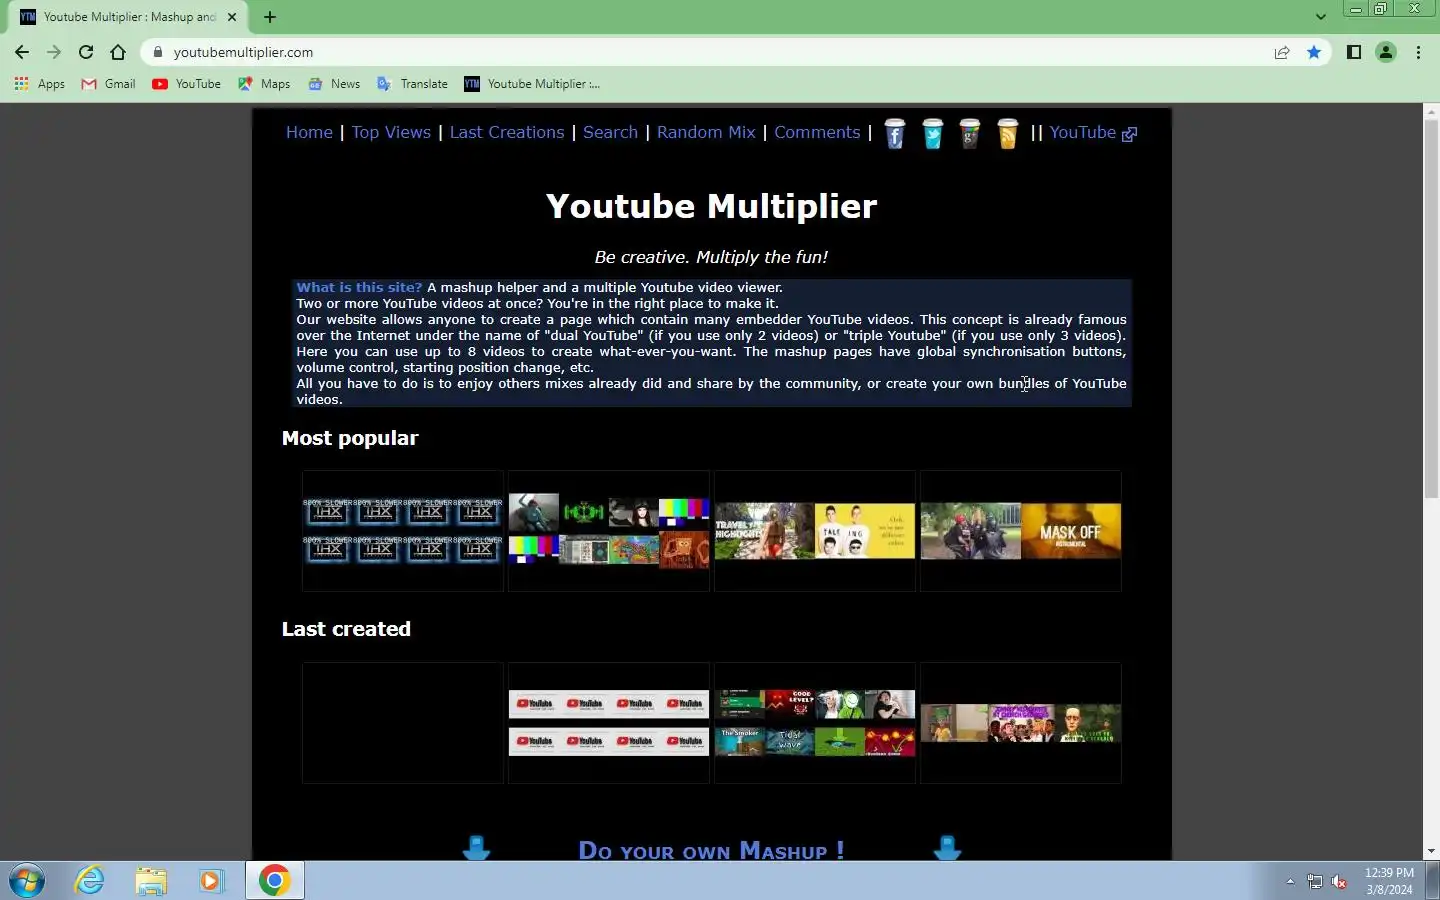Open the THX slower mashup thumbnail
This screenshot has width=1440, height=900.
(403, 531)
